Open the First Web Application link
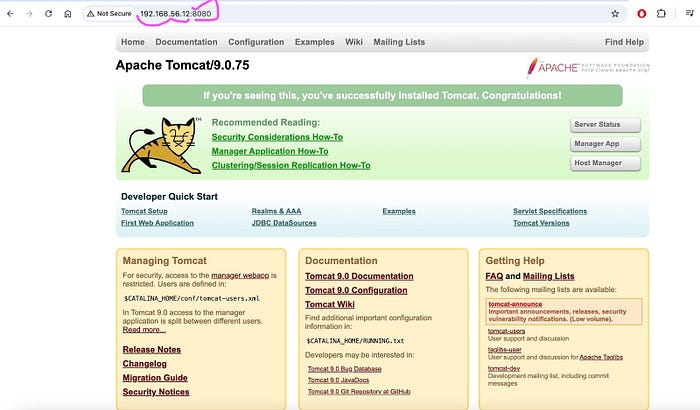Viewport: 700px width, 410px height. tap(157, 223)
